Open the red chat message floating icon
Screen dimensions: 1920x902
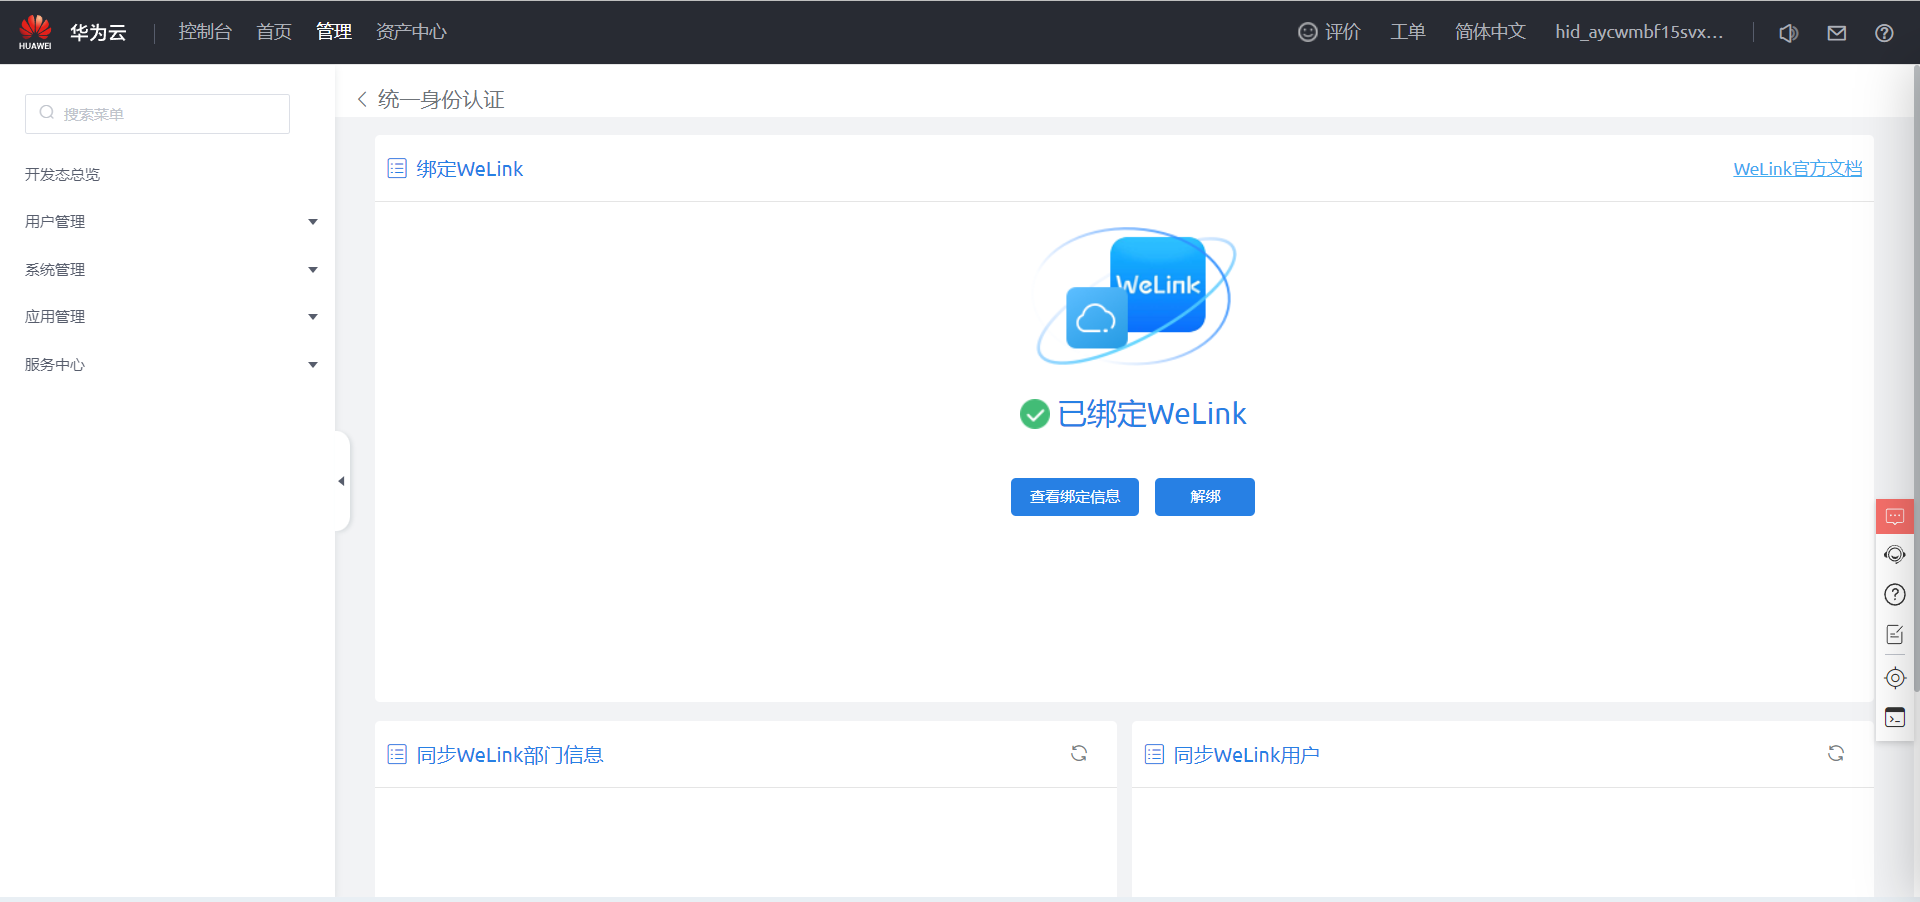[1895, 516]
